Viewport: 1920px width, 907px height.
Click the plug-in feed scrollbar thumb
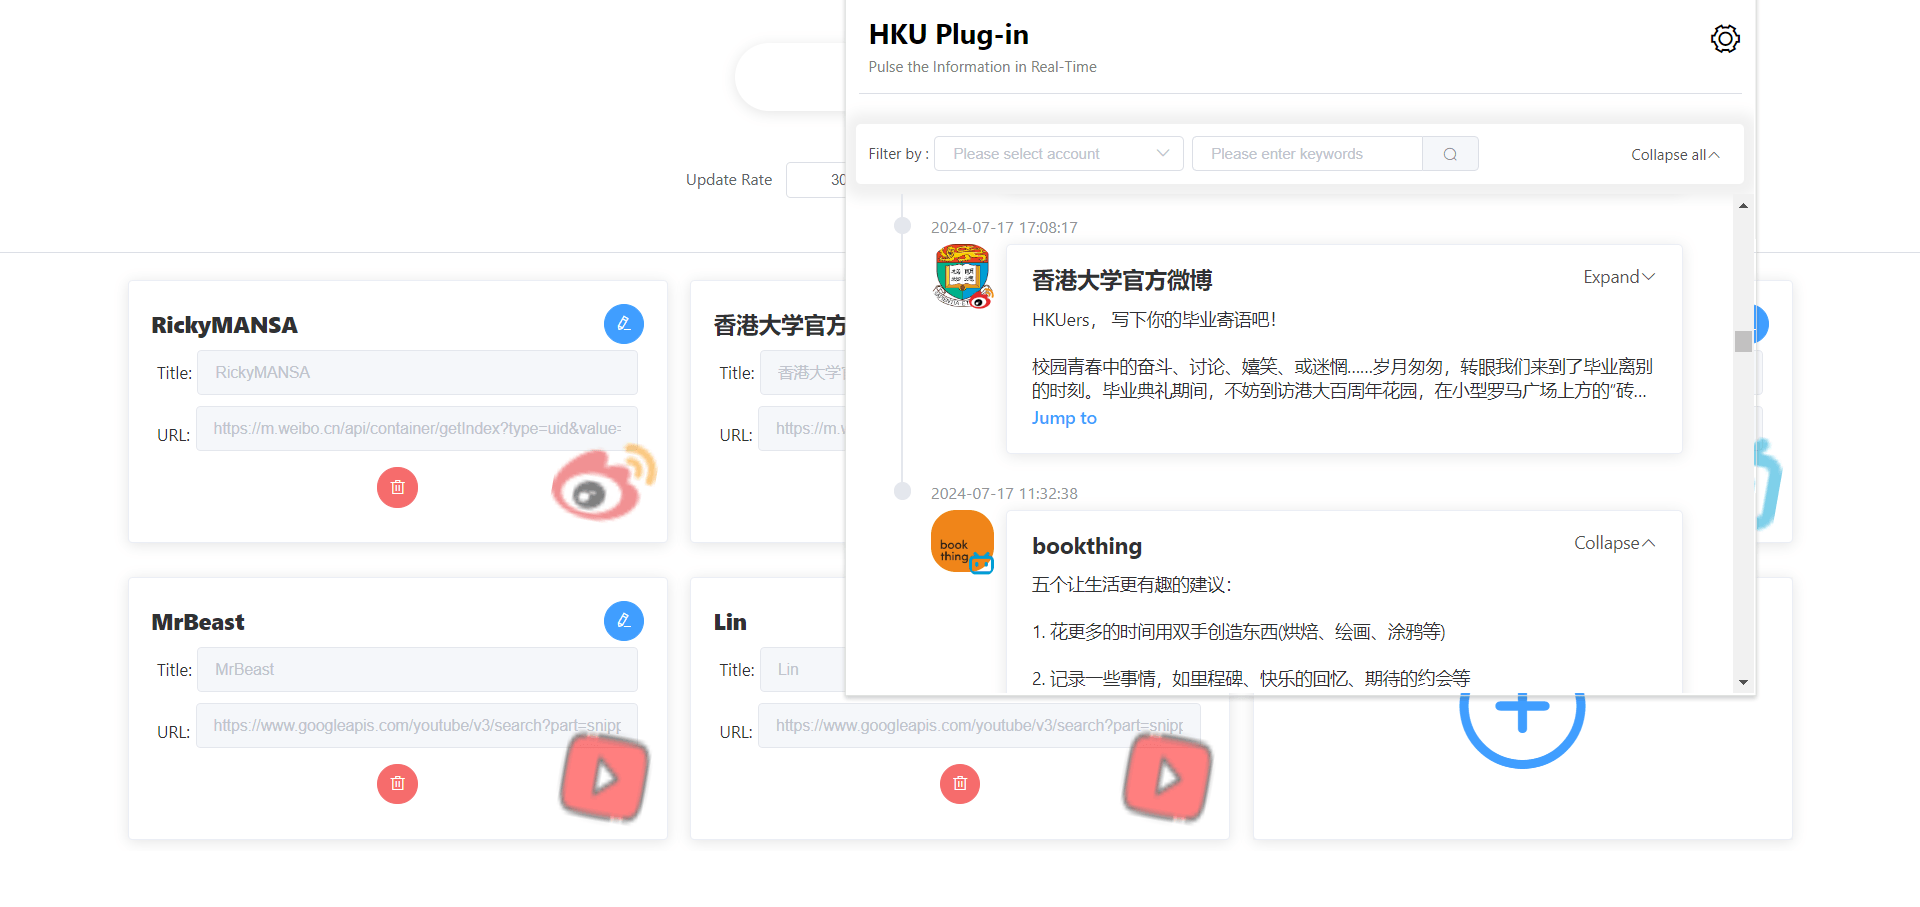(1743, 341)
